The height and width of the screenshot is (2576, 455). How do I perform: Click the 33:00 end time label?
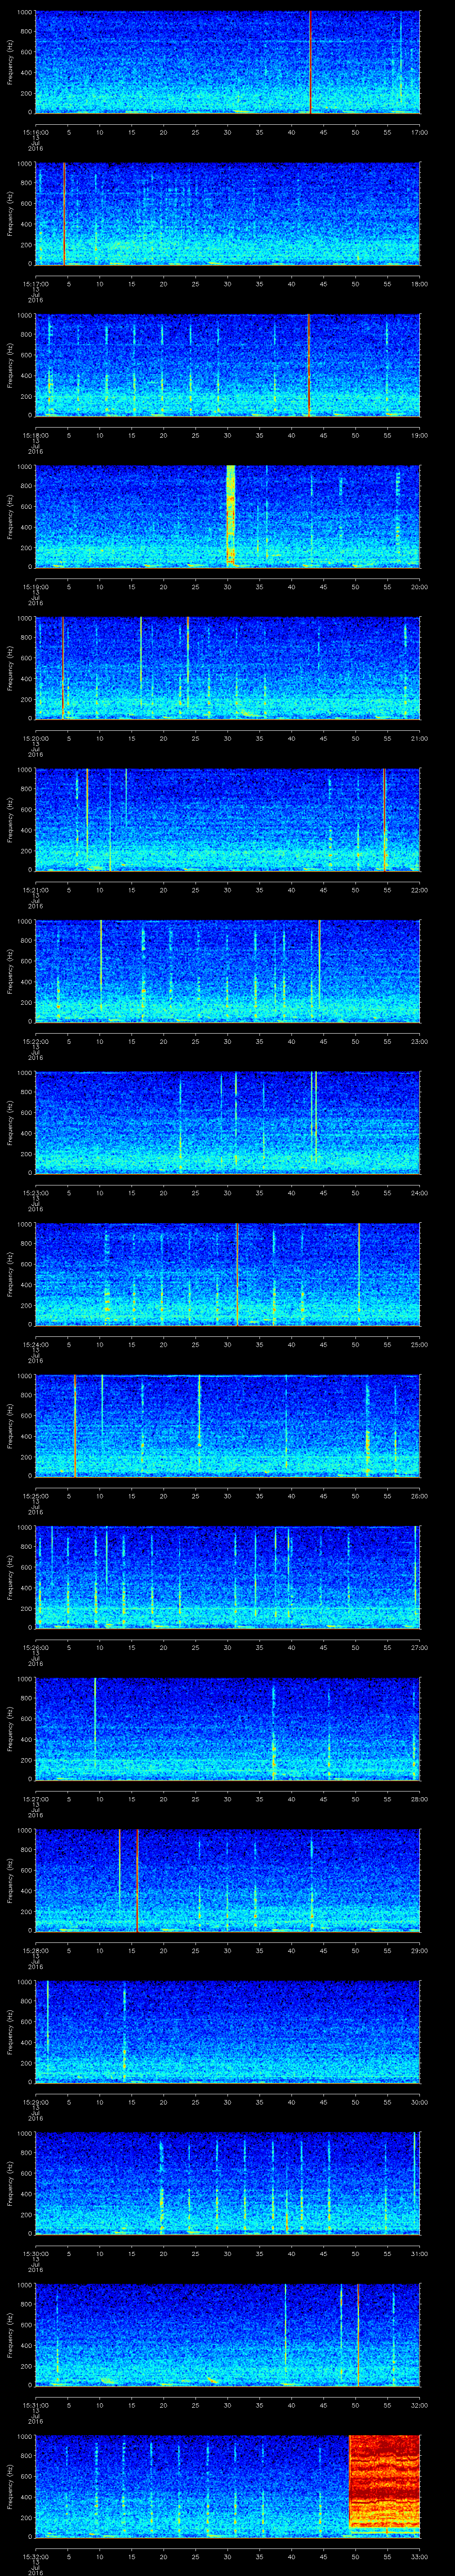pyautogui.click(x=419, y=2556)
